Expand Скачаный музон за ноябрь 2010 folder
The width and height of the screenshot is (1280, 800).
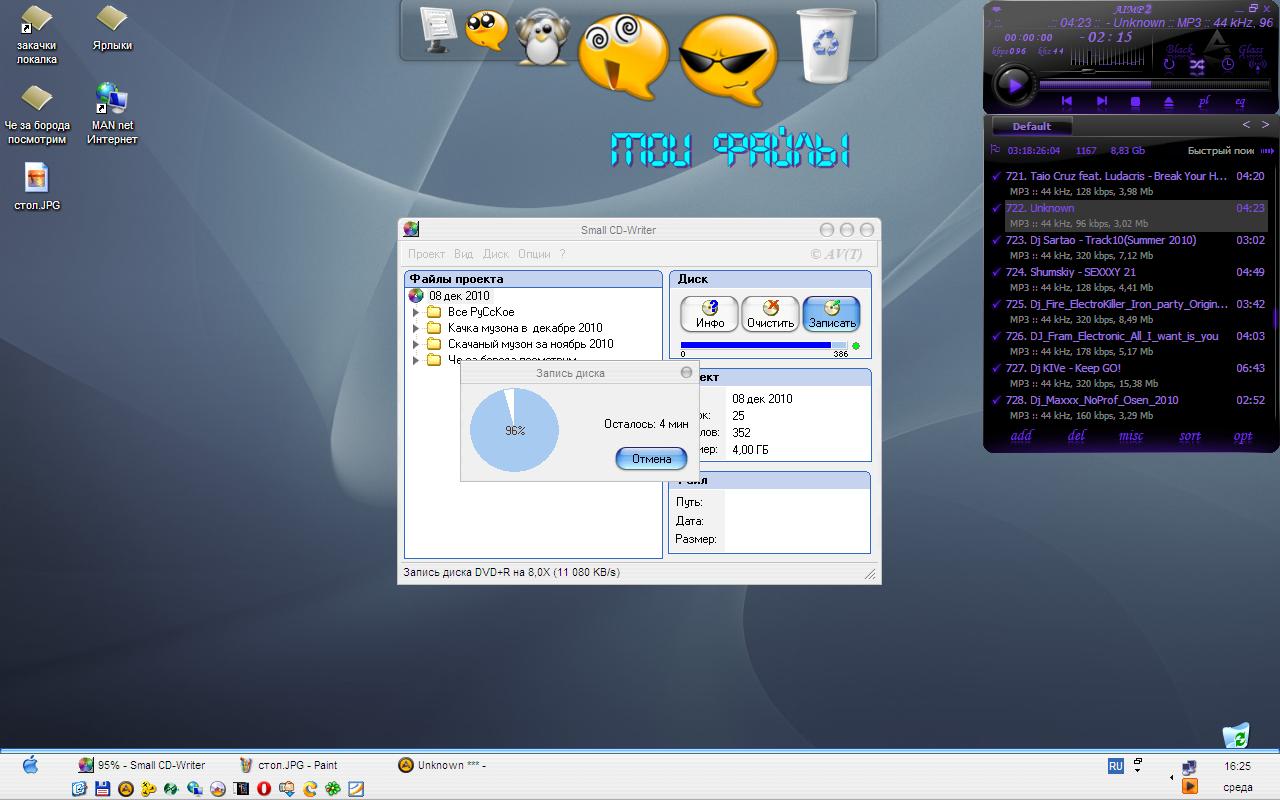416,344
